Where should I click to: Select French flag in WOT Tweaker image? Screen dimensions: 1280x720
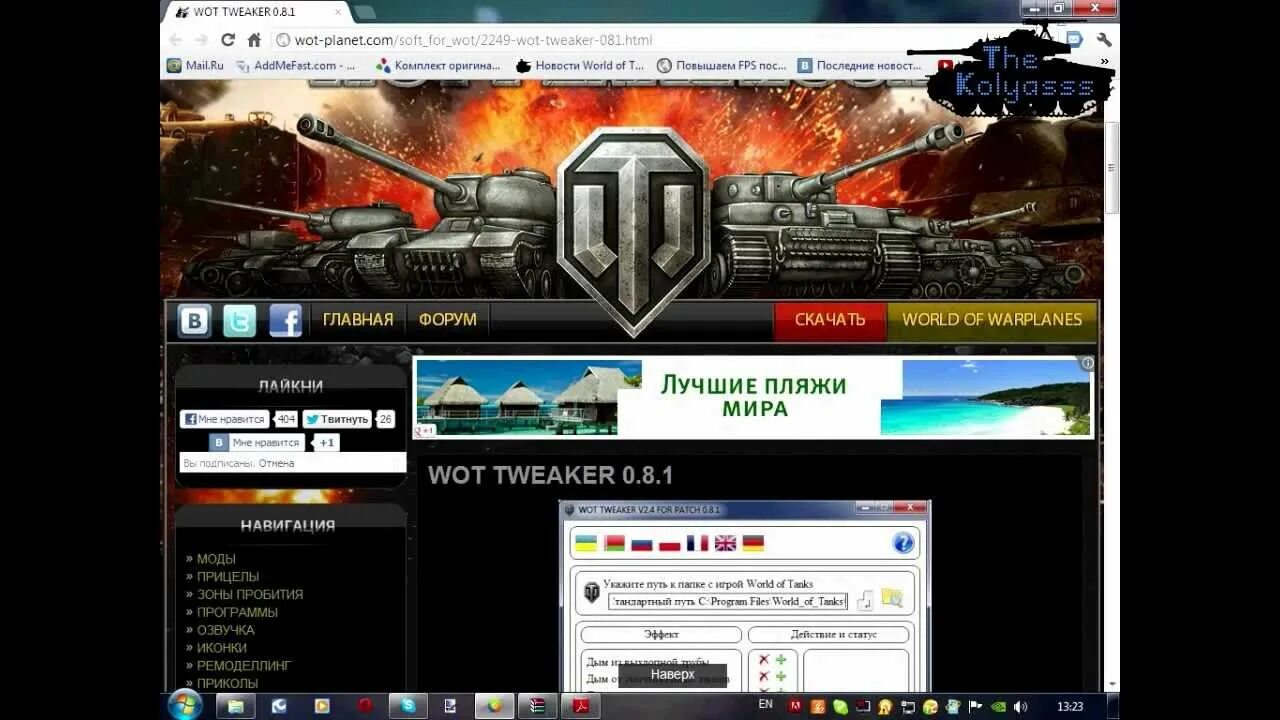coord(697,543)
